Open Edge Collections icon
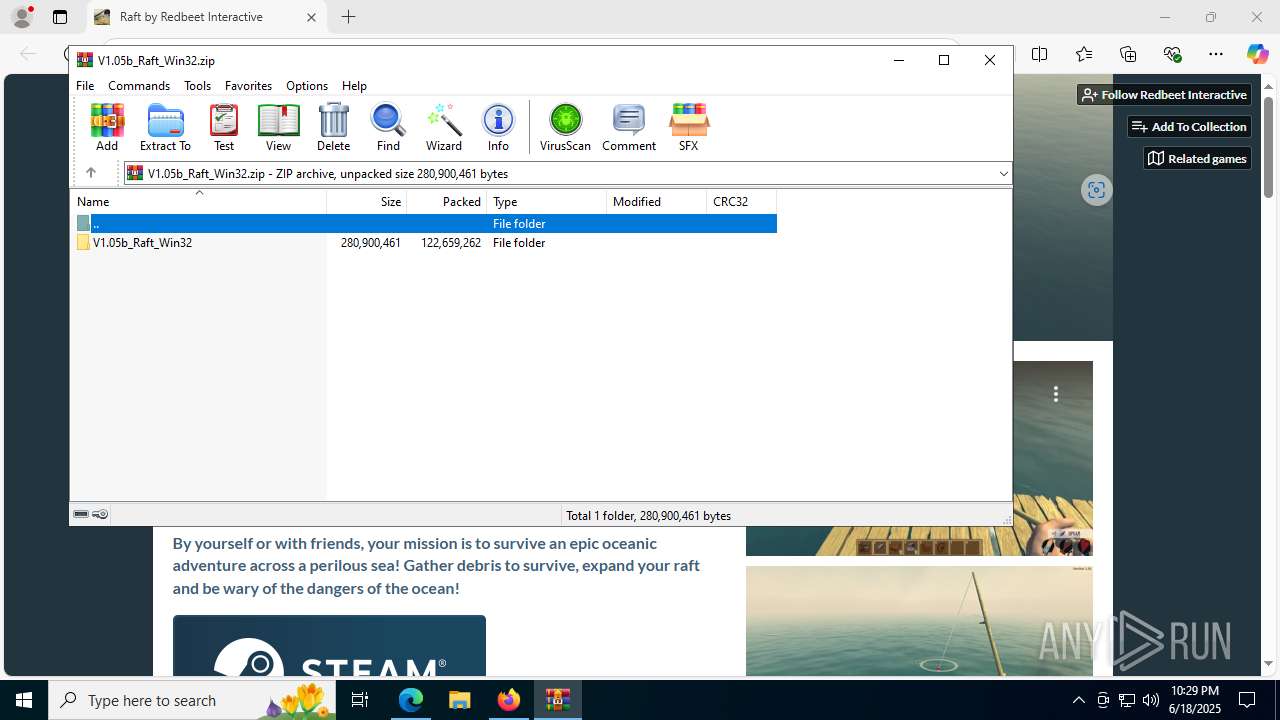The height and width of the screenshot is (720, 1280). 1128,54
